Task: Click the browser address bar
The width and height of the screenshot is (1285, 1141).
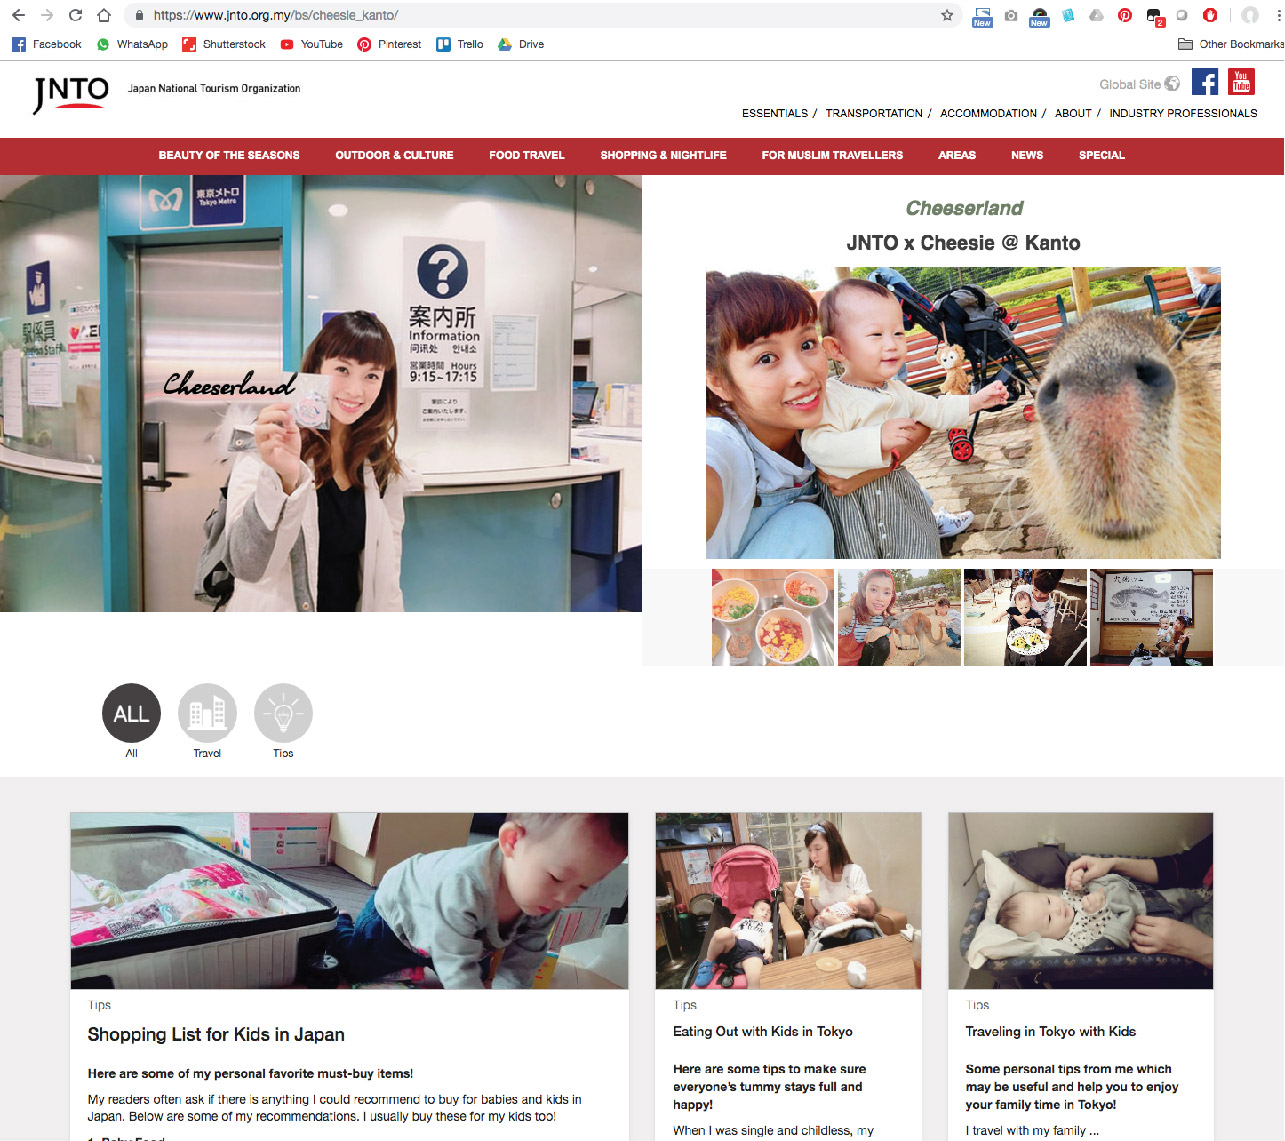Action: coord(540,15)
